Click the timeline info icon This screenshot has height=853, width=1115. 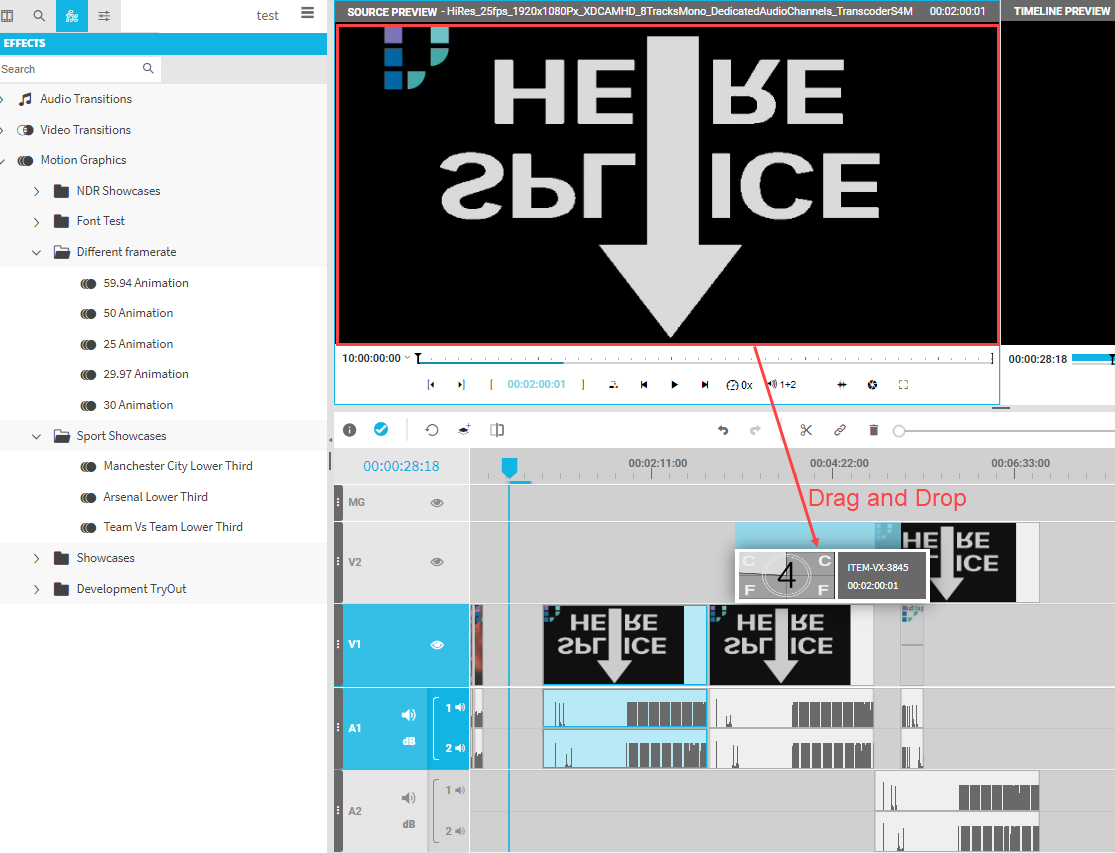click(x=350, y=430)
